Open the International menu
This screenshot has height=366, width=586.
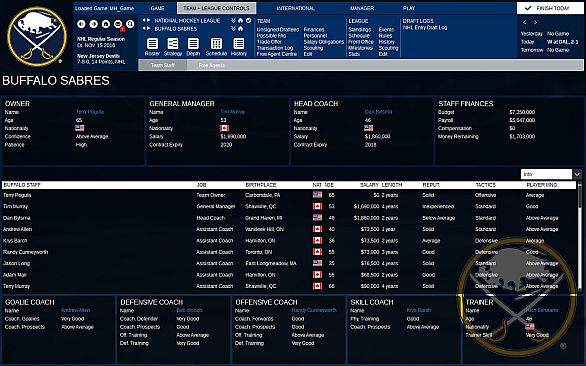point(296,8)
